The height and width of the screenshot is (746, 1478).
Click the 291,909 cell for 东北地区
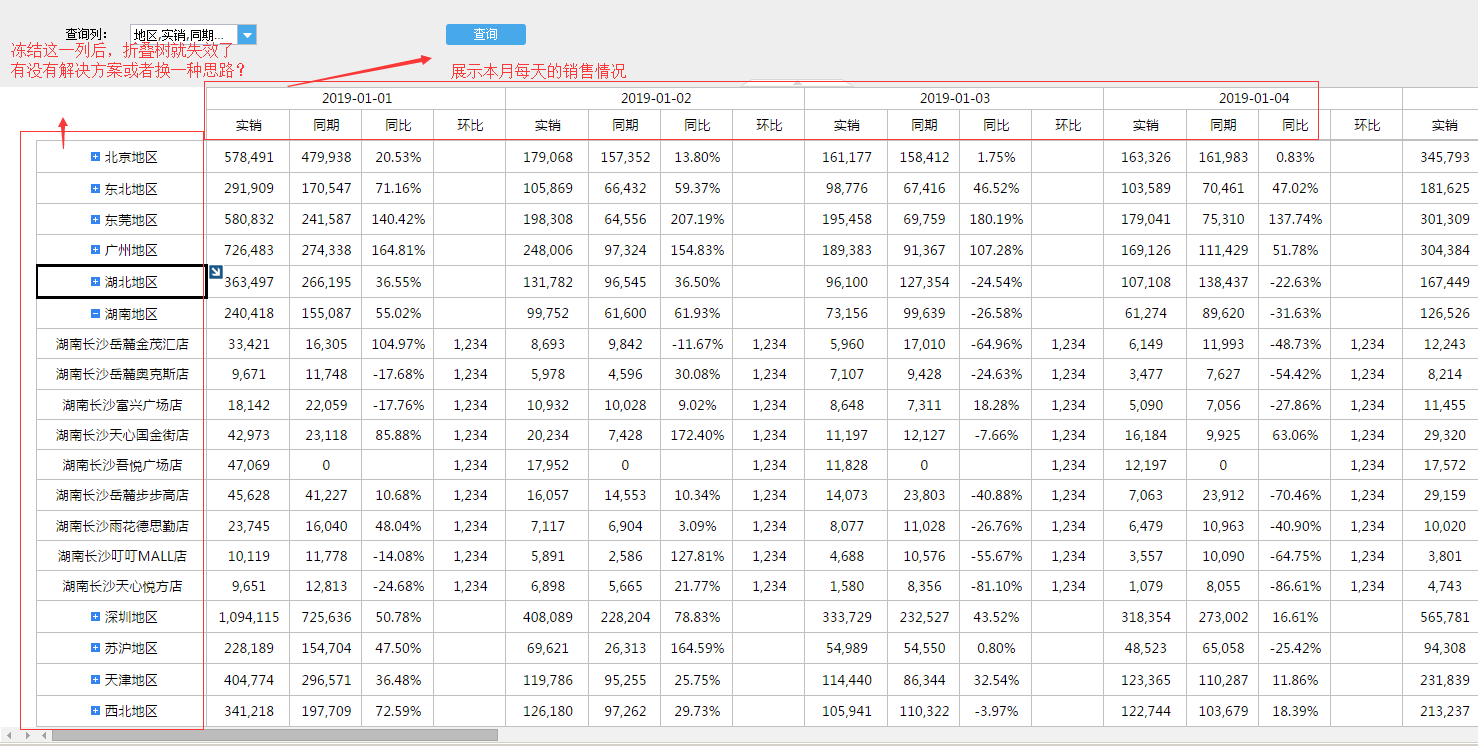(248, 188)
